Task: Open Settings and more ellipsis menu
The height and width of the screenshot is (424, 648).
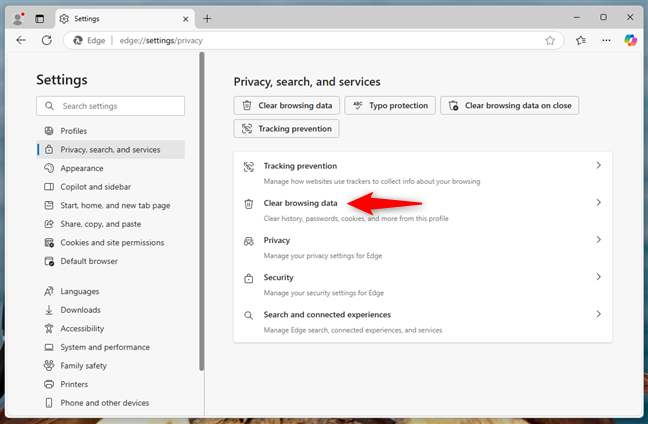Action: point(606,40)
